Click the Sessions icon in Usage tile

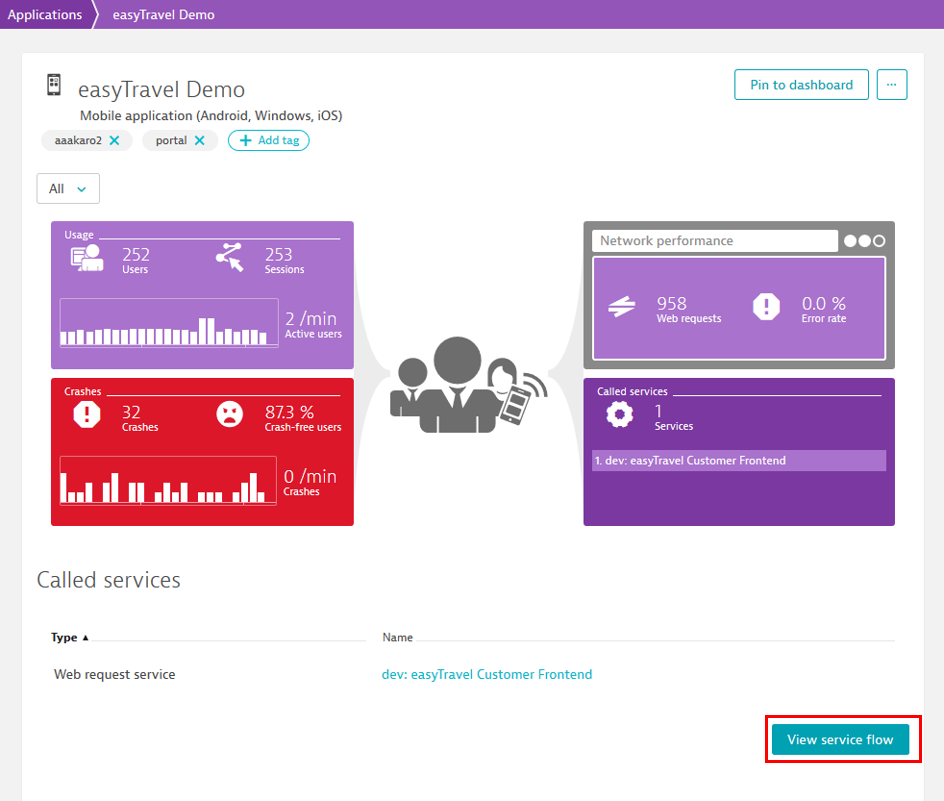229,257
